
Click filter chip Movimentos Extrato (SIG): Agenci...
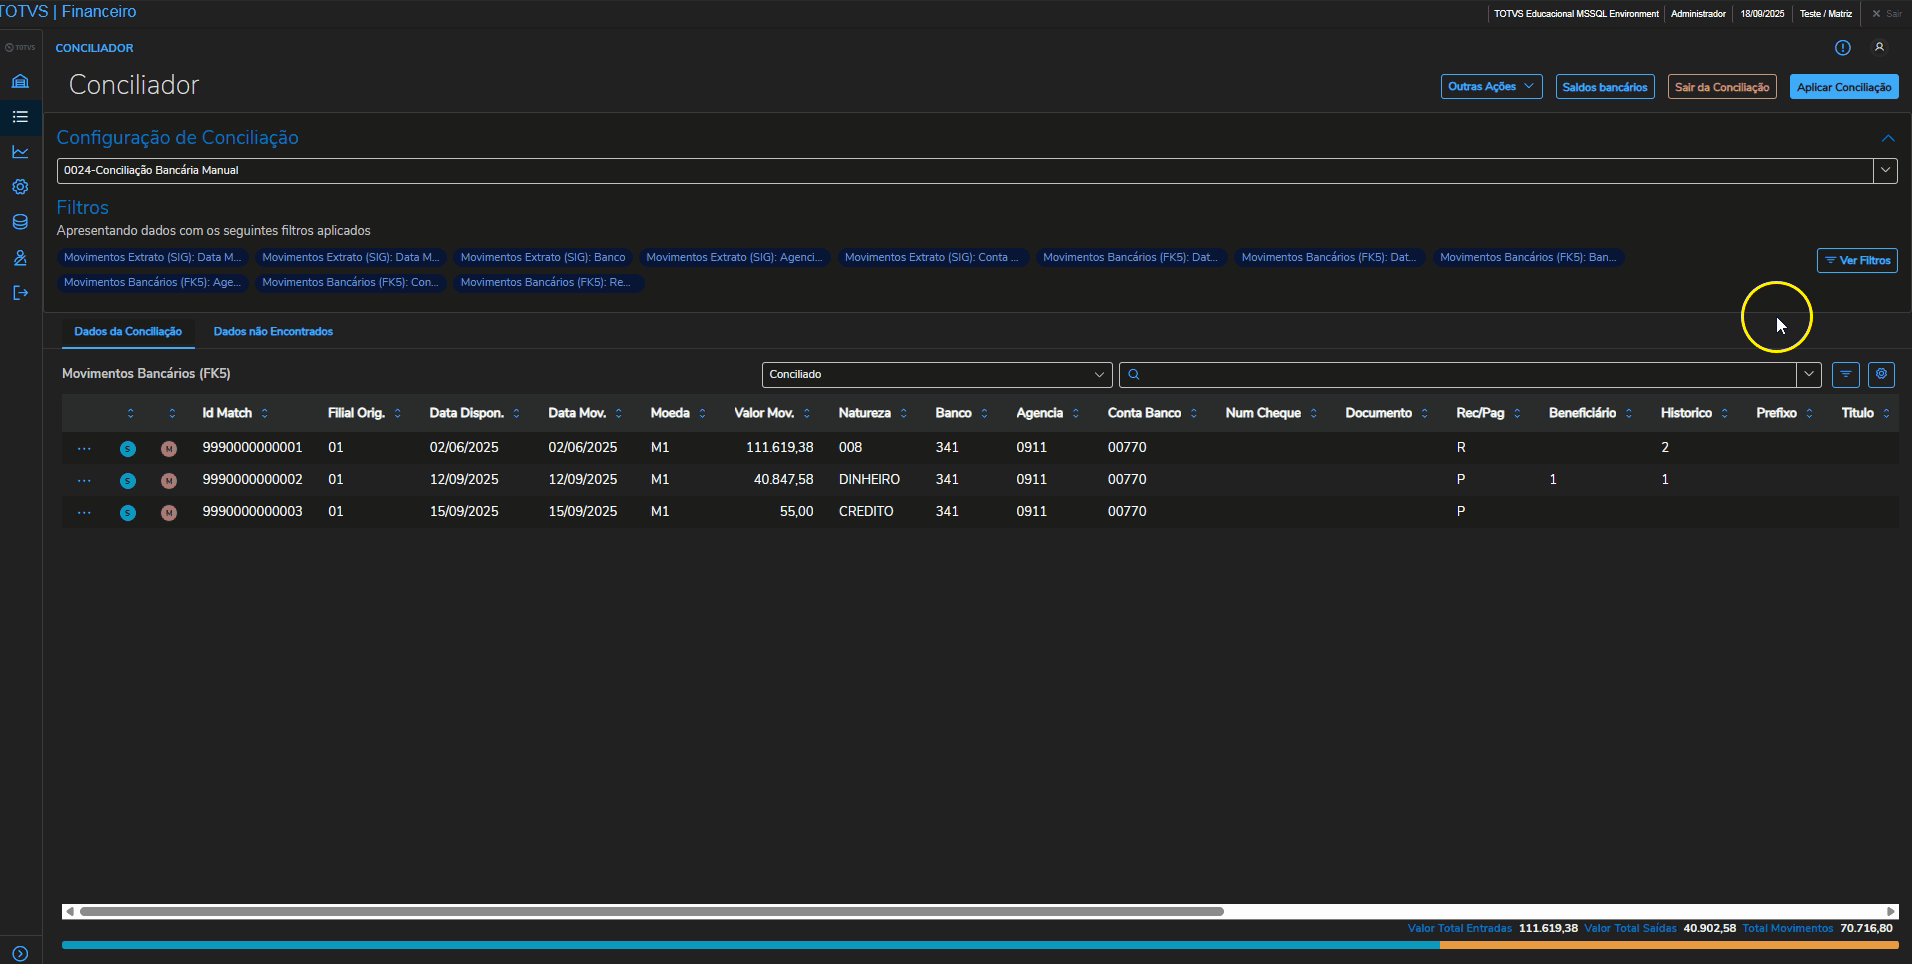tap(734, 257)
